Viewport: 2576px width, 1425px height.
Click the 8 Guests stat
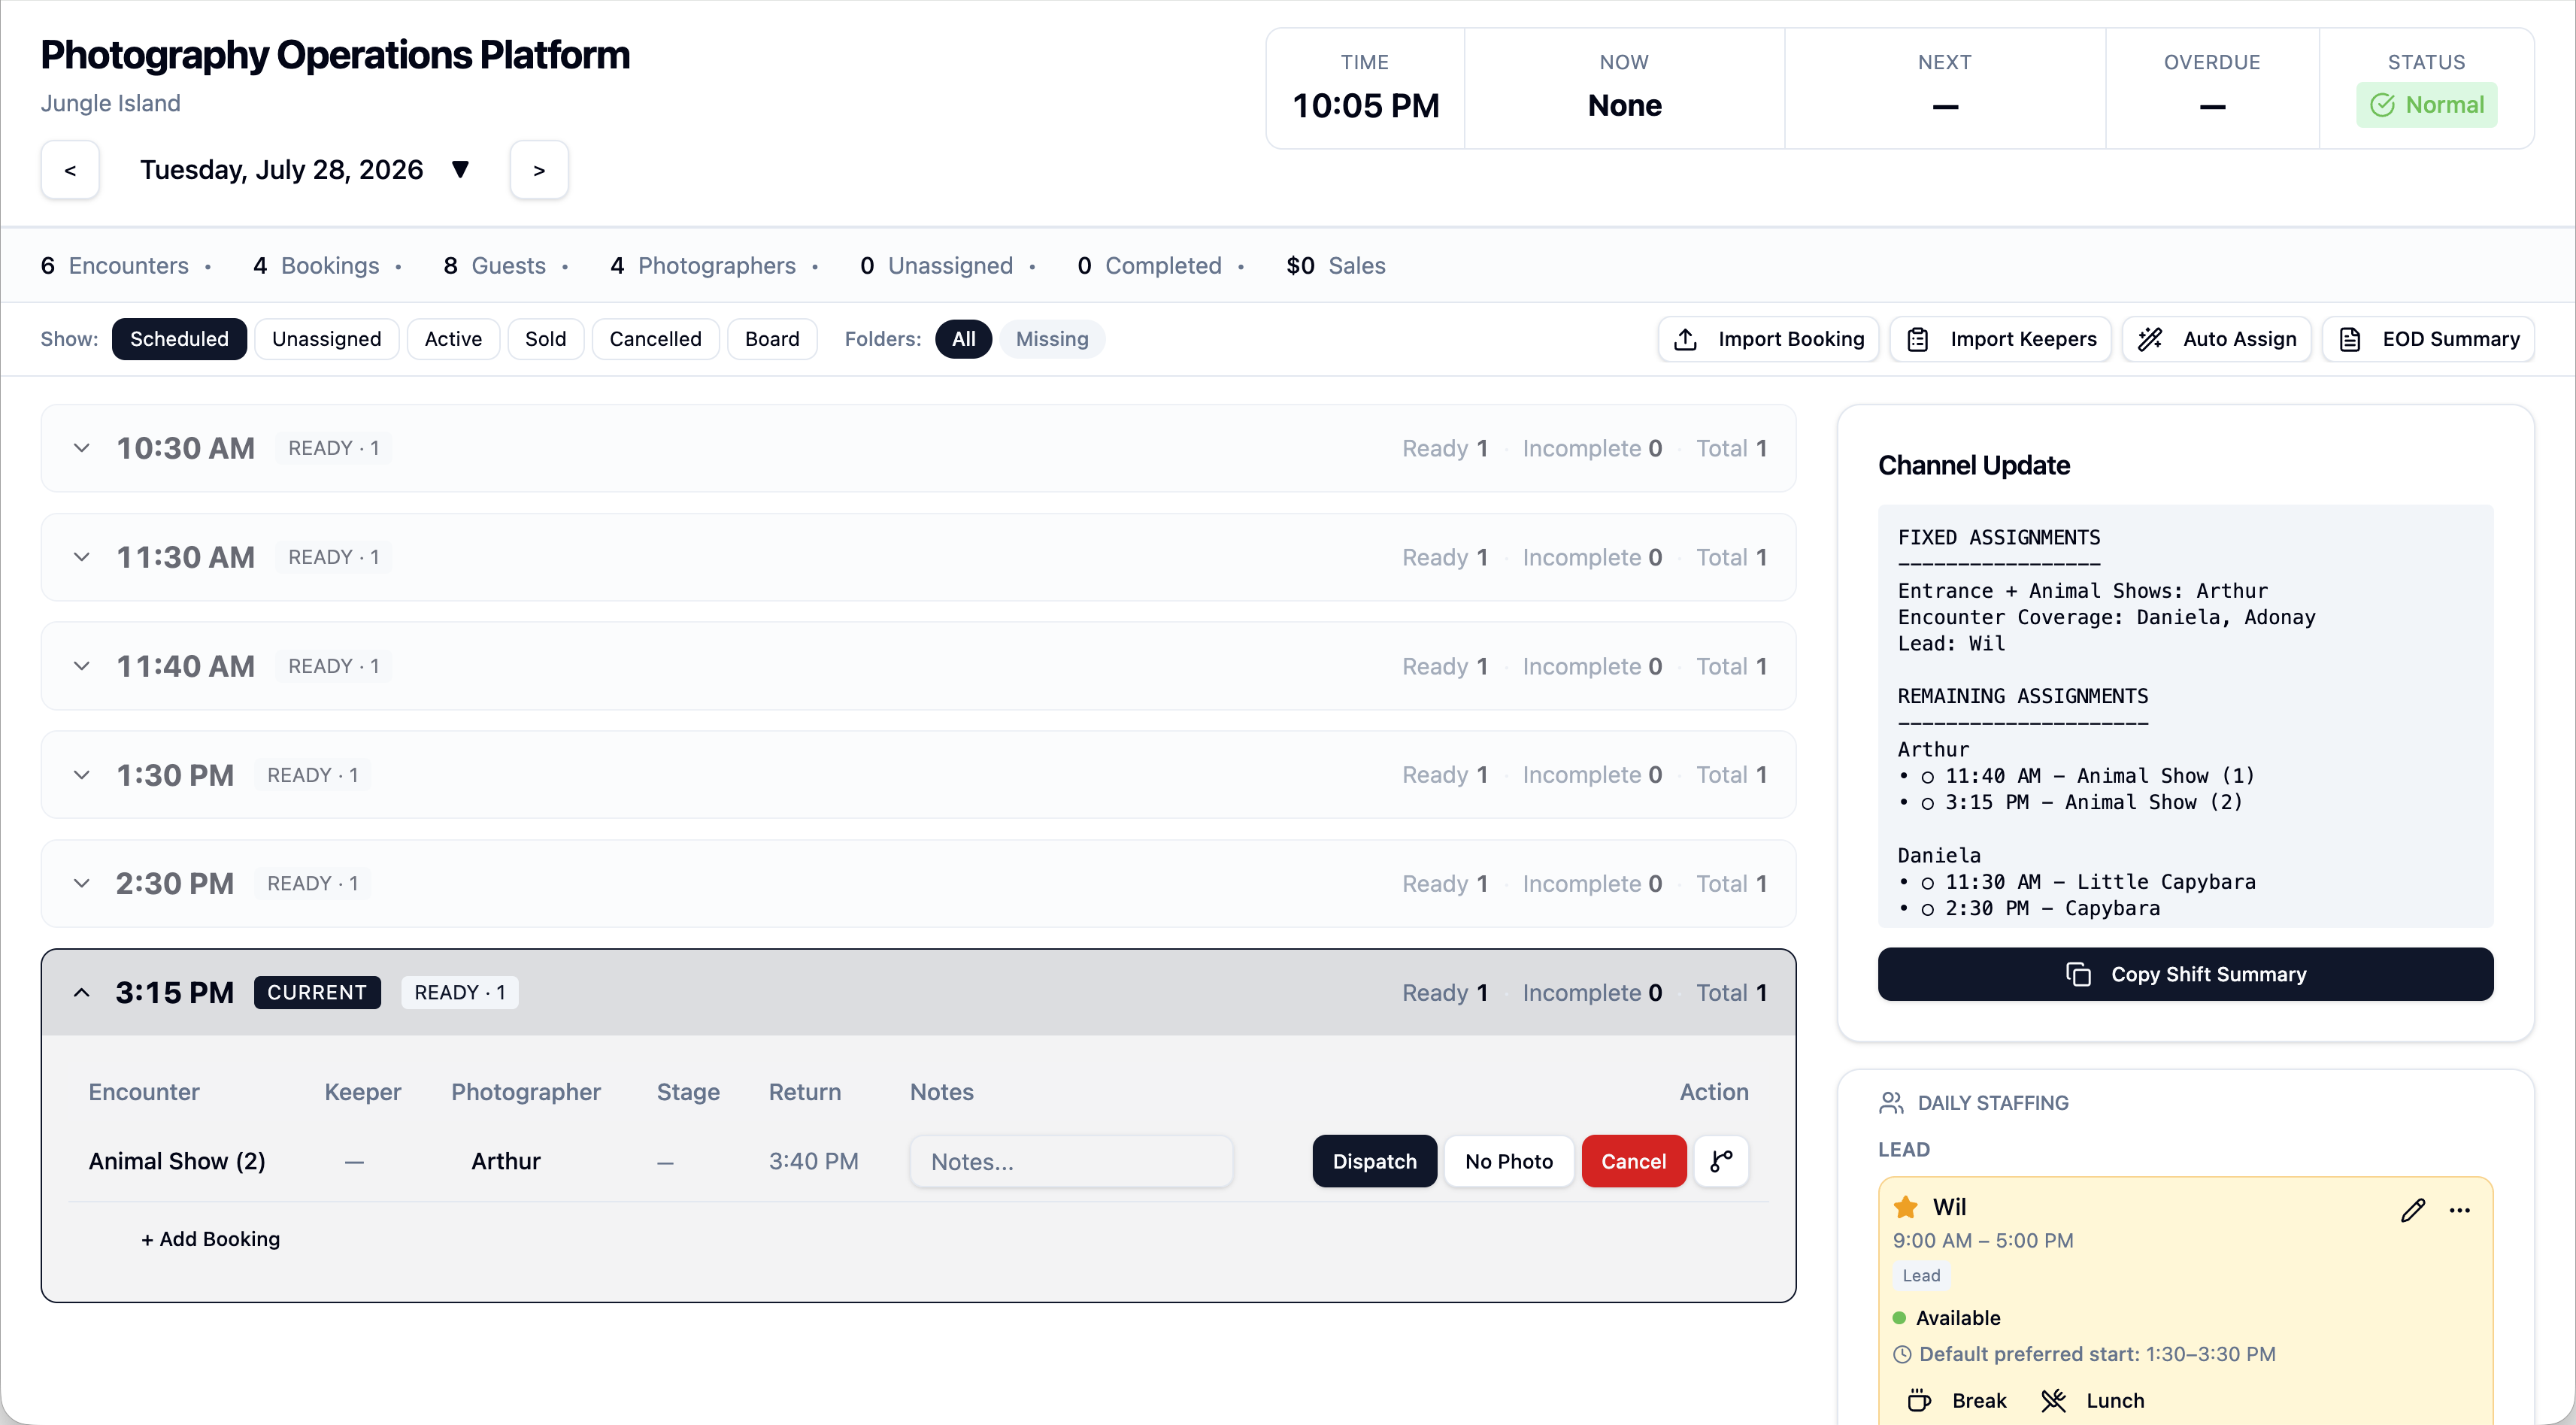pyautogui.click(x=494, y=265)
